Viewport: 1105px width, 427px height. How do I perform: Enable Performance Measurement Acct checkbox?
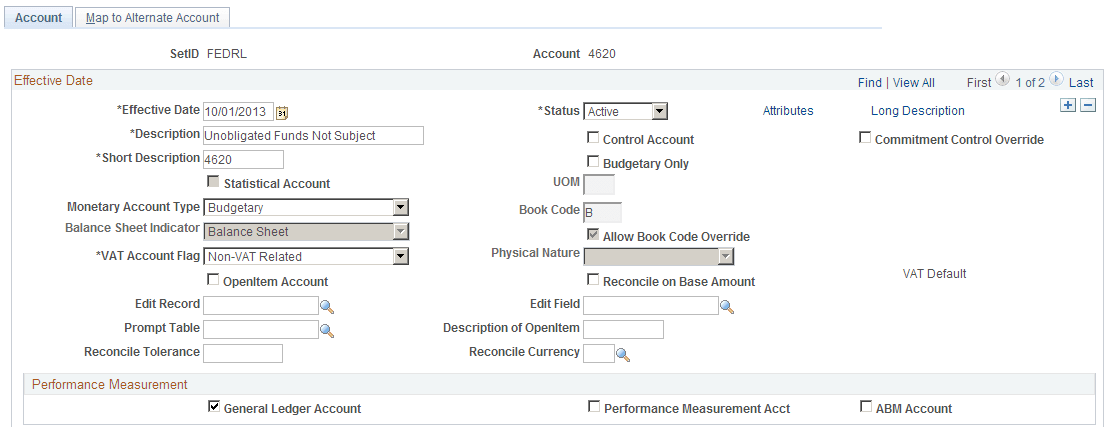[x=594, y=407]
